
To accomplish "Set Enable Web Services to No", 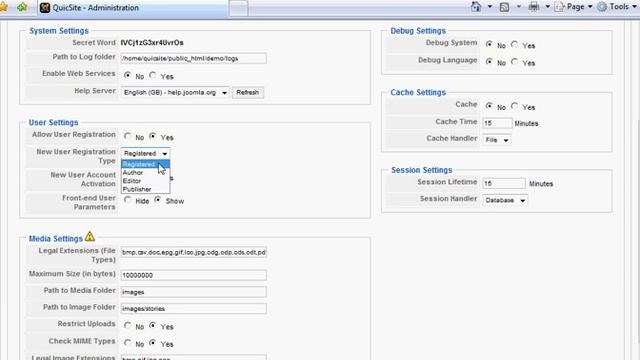I will pos(128,76).
